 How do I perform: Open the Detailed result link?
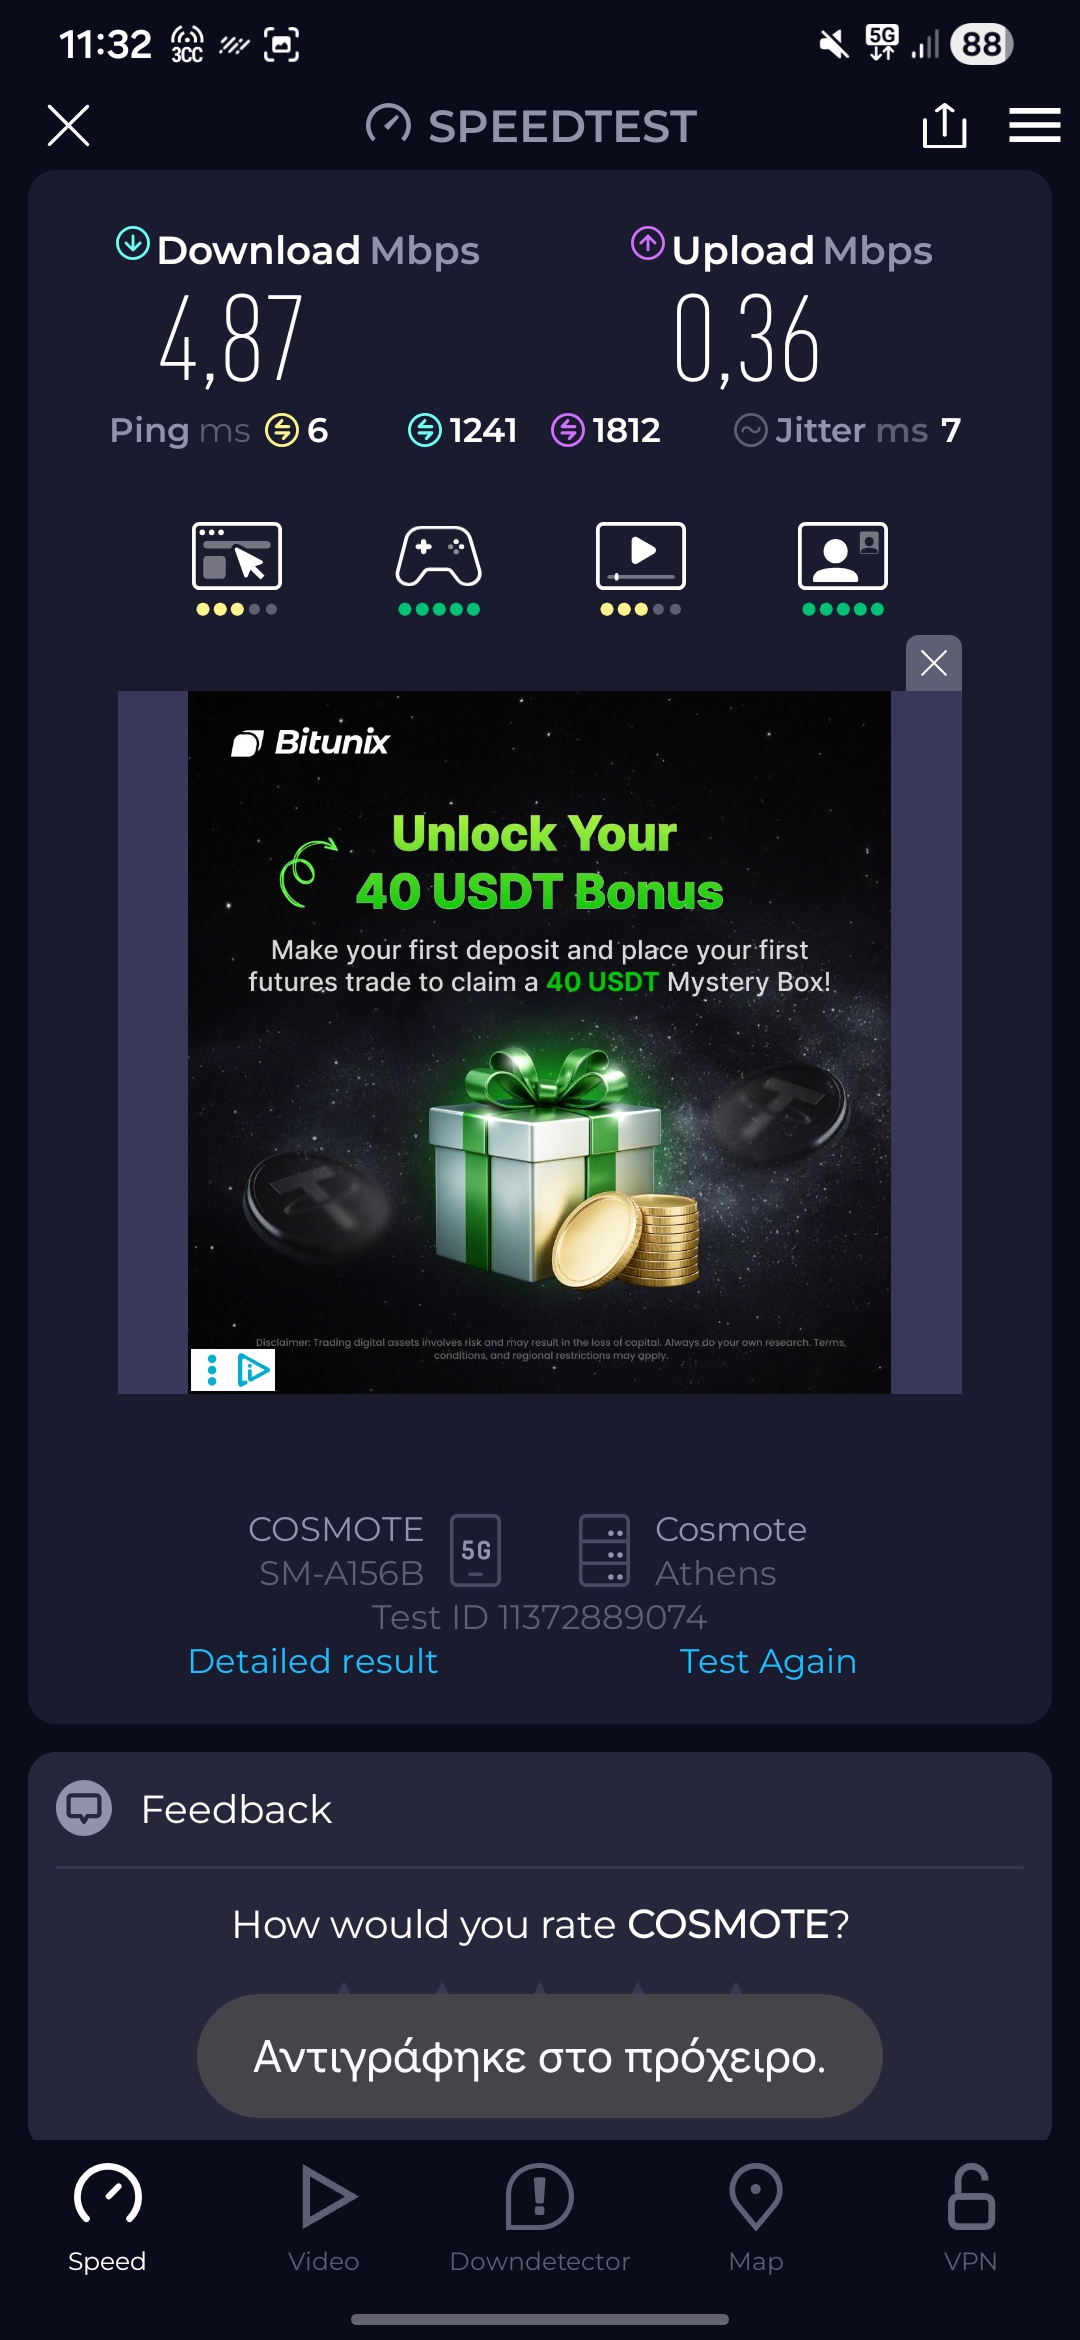coord(313,1661)
